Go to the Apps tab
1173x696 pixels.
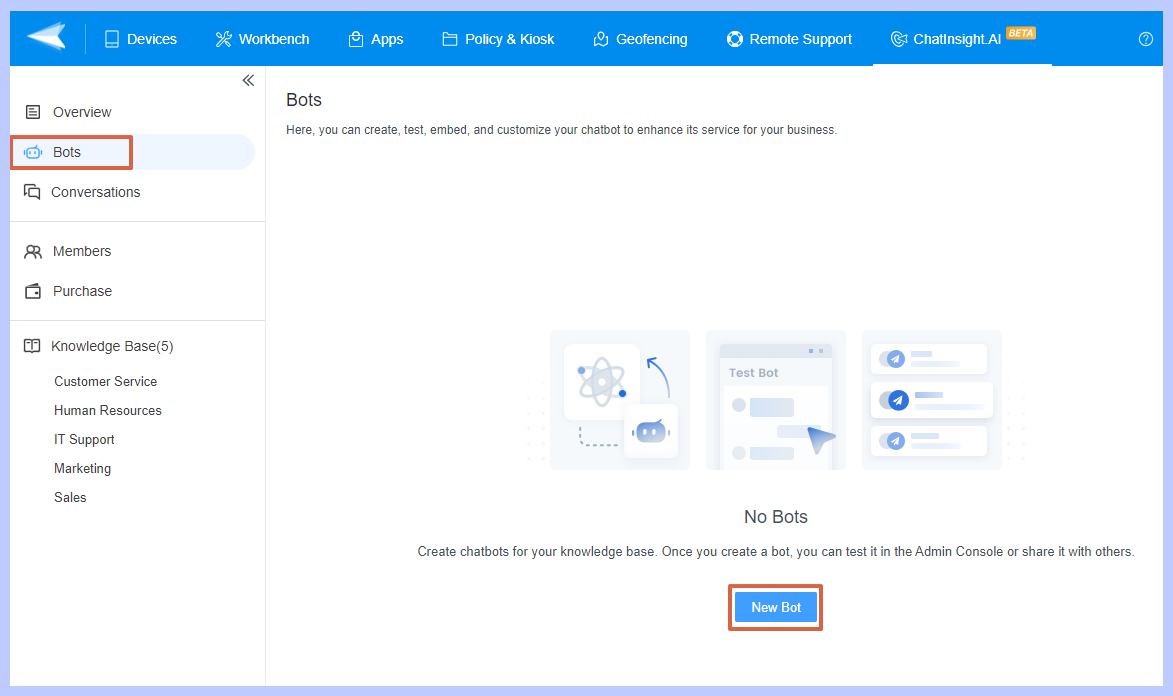(375, 39)
